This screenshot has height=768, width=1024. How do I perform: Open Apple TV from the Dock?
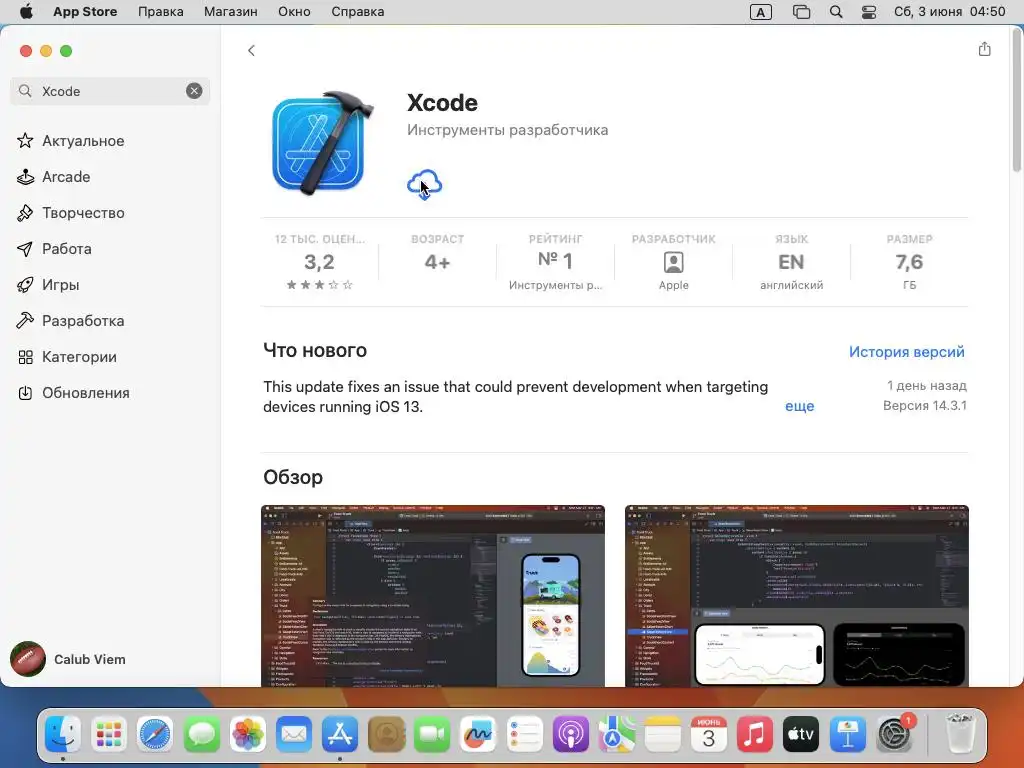pyautogui.click(x=801, y=734)
